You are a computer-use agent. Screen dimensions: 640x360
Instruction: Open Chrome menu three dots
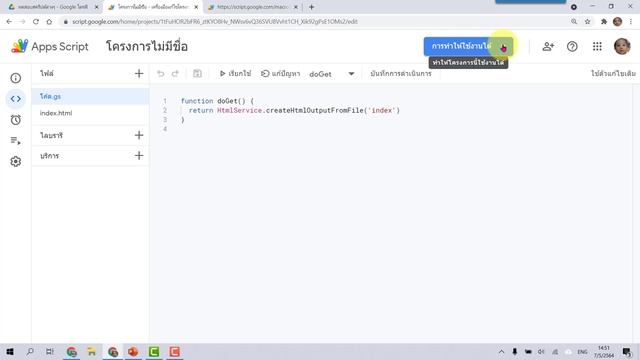tap(631, 22)
